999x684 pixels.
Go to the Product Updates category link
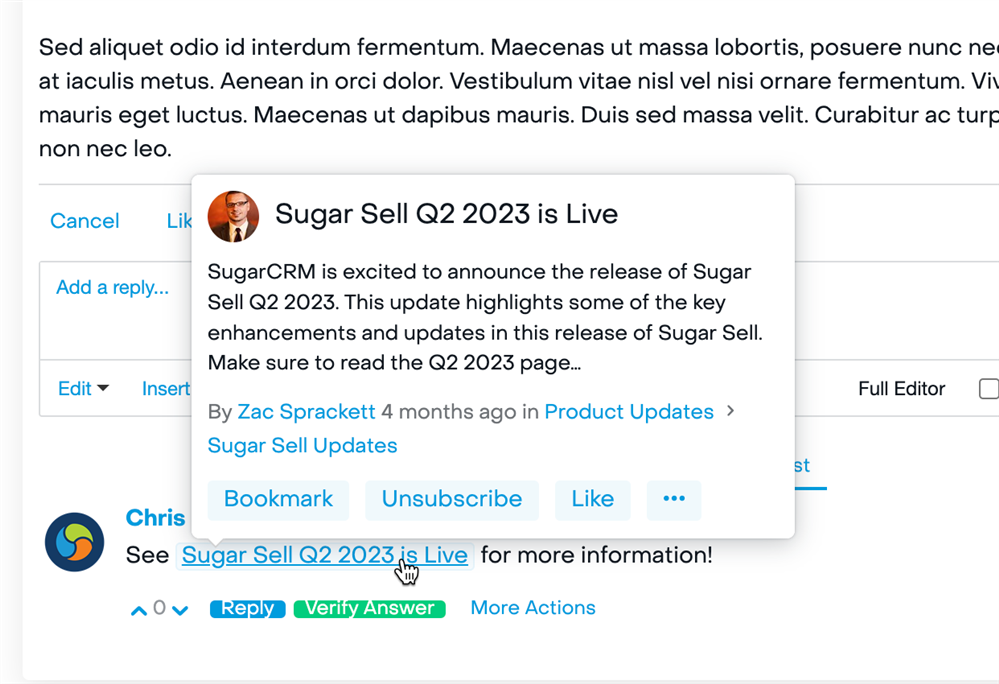point(629,412)
